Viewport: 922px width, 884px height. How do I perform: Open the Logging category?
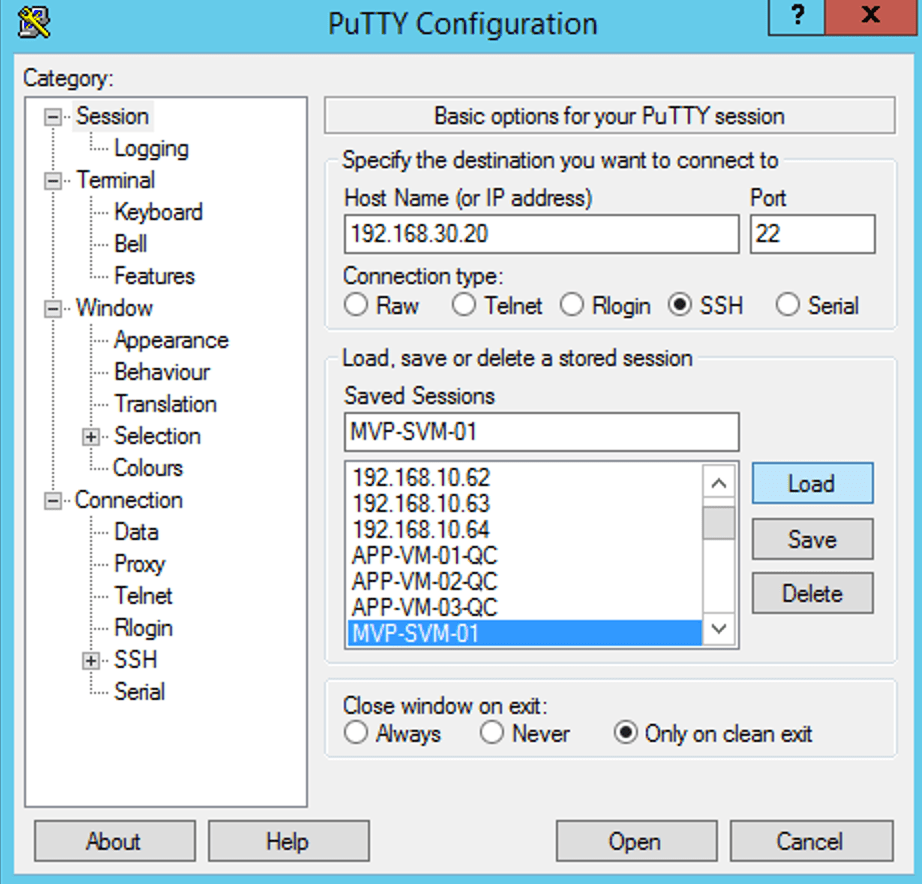151,148
